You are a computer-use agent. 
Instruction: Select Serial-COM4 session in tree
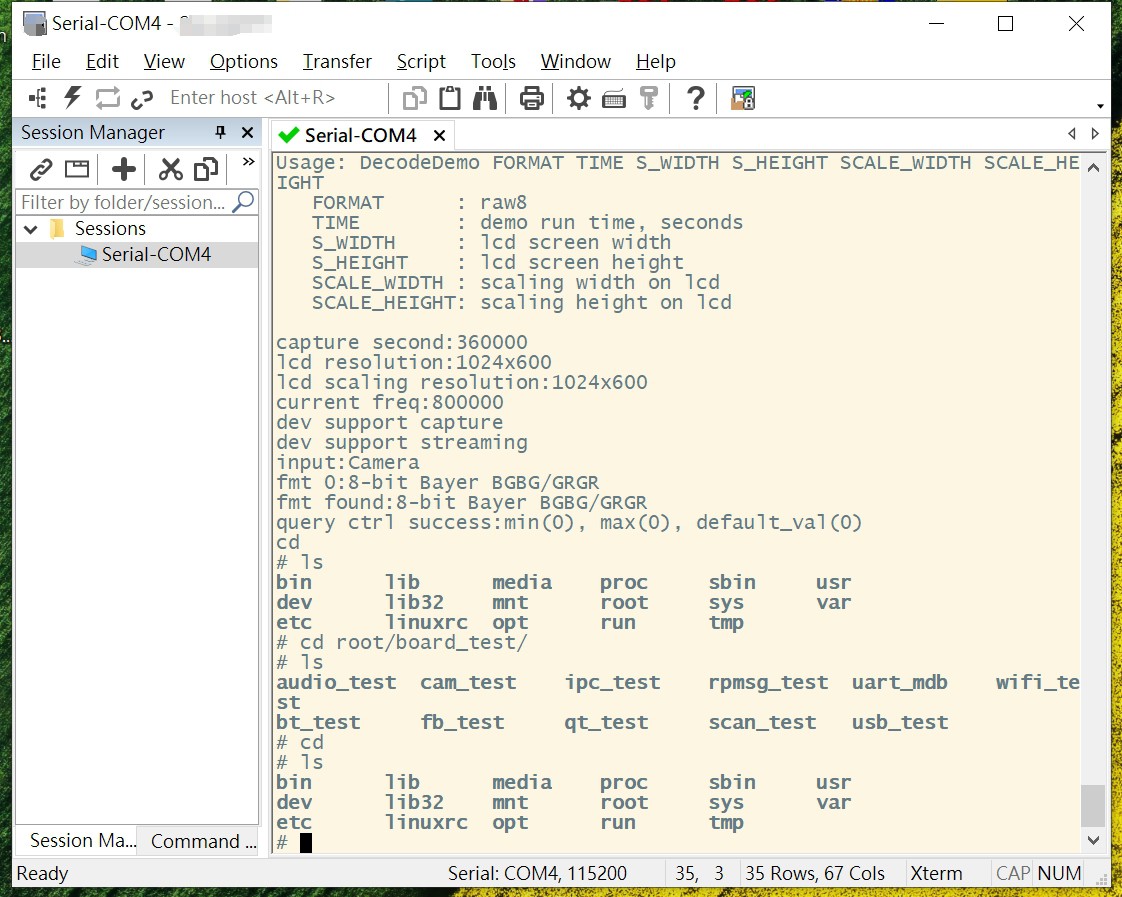click(x=156, y=254)
